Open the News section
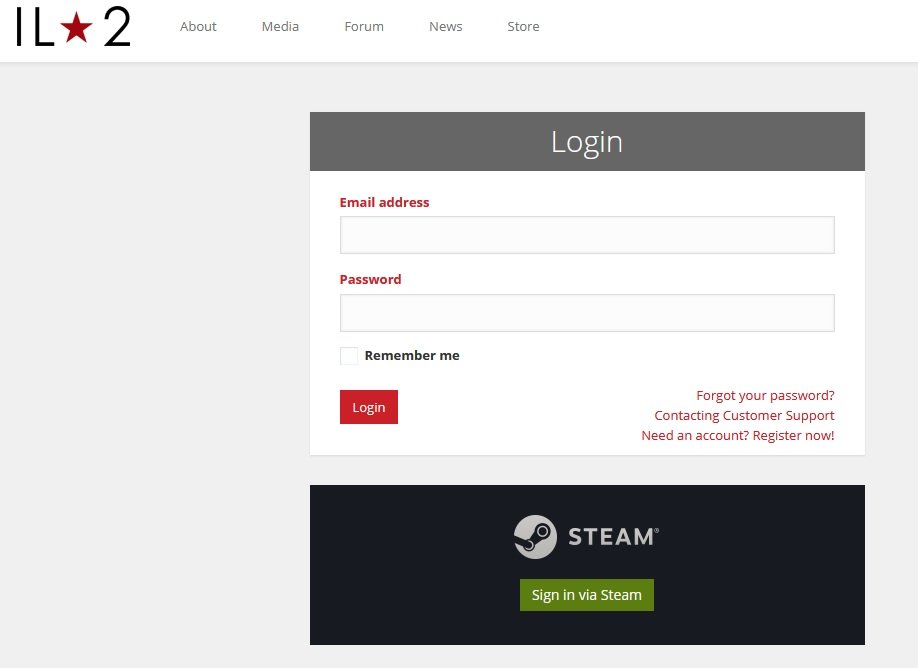The height and width of the screenshot is (668, 918). [x=446, y=26]
